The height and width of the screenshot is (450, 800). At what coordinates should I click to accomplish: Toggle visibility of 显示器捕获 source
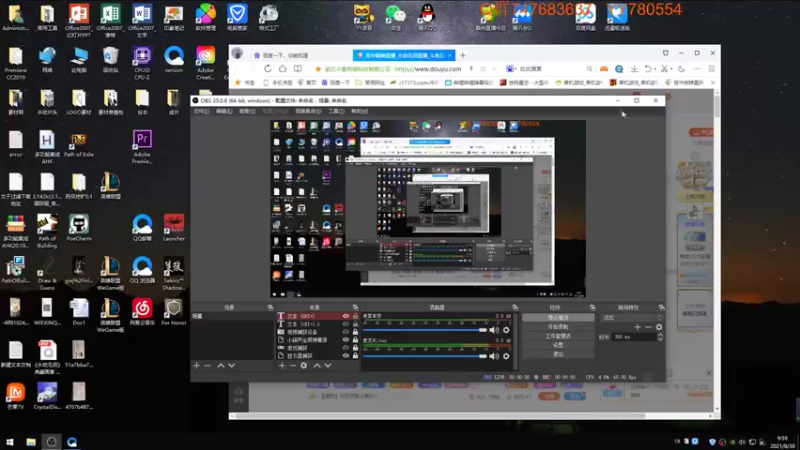pos(346,356)
